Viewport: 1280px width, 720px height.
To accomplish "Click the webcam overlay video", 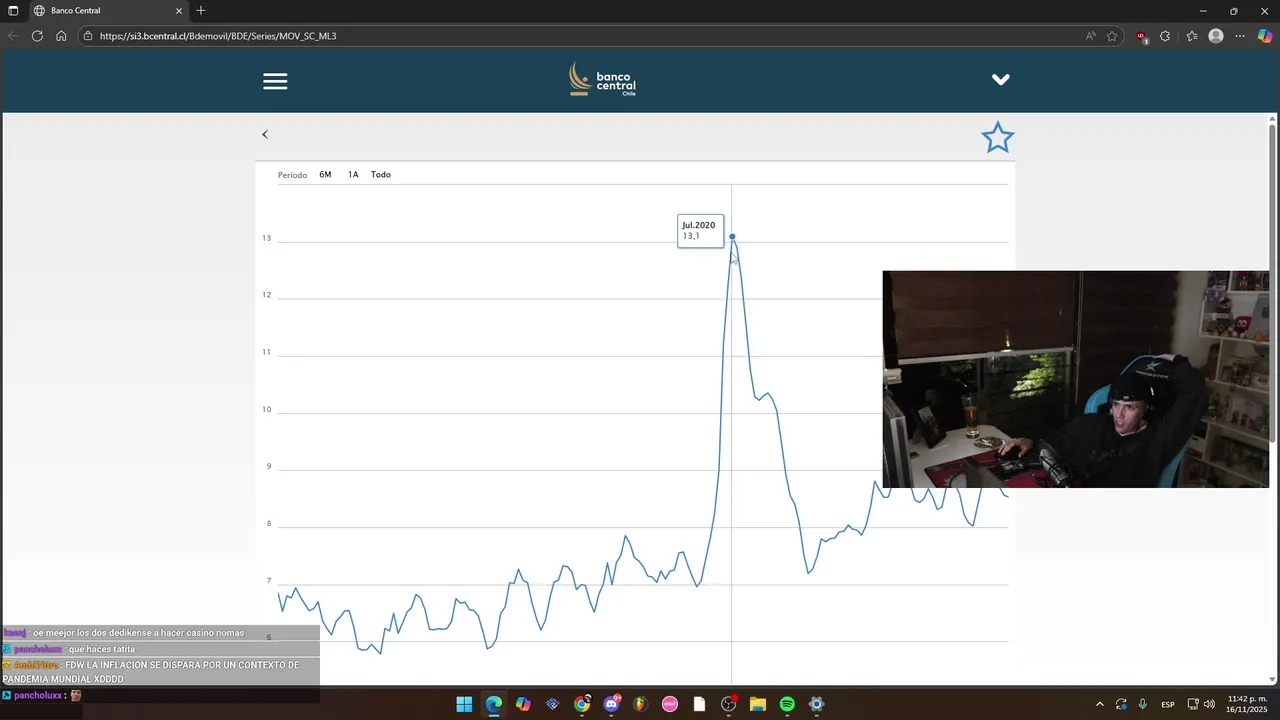I will click(1075, 379).
